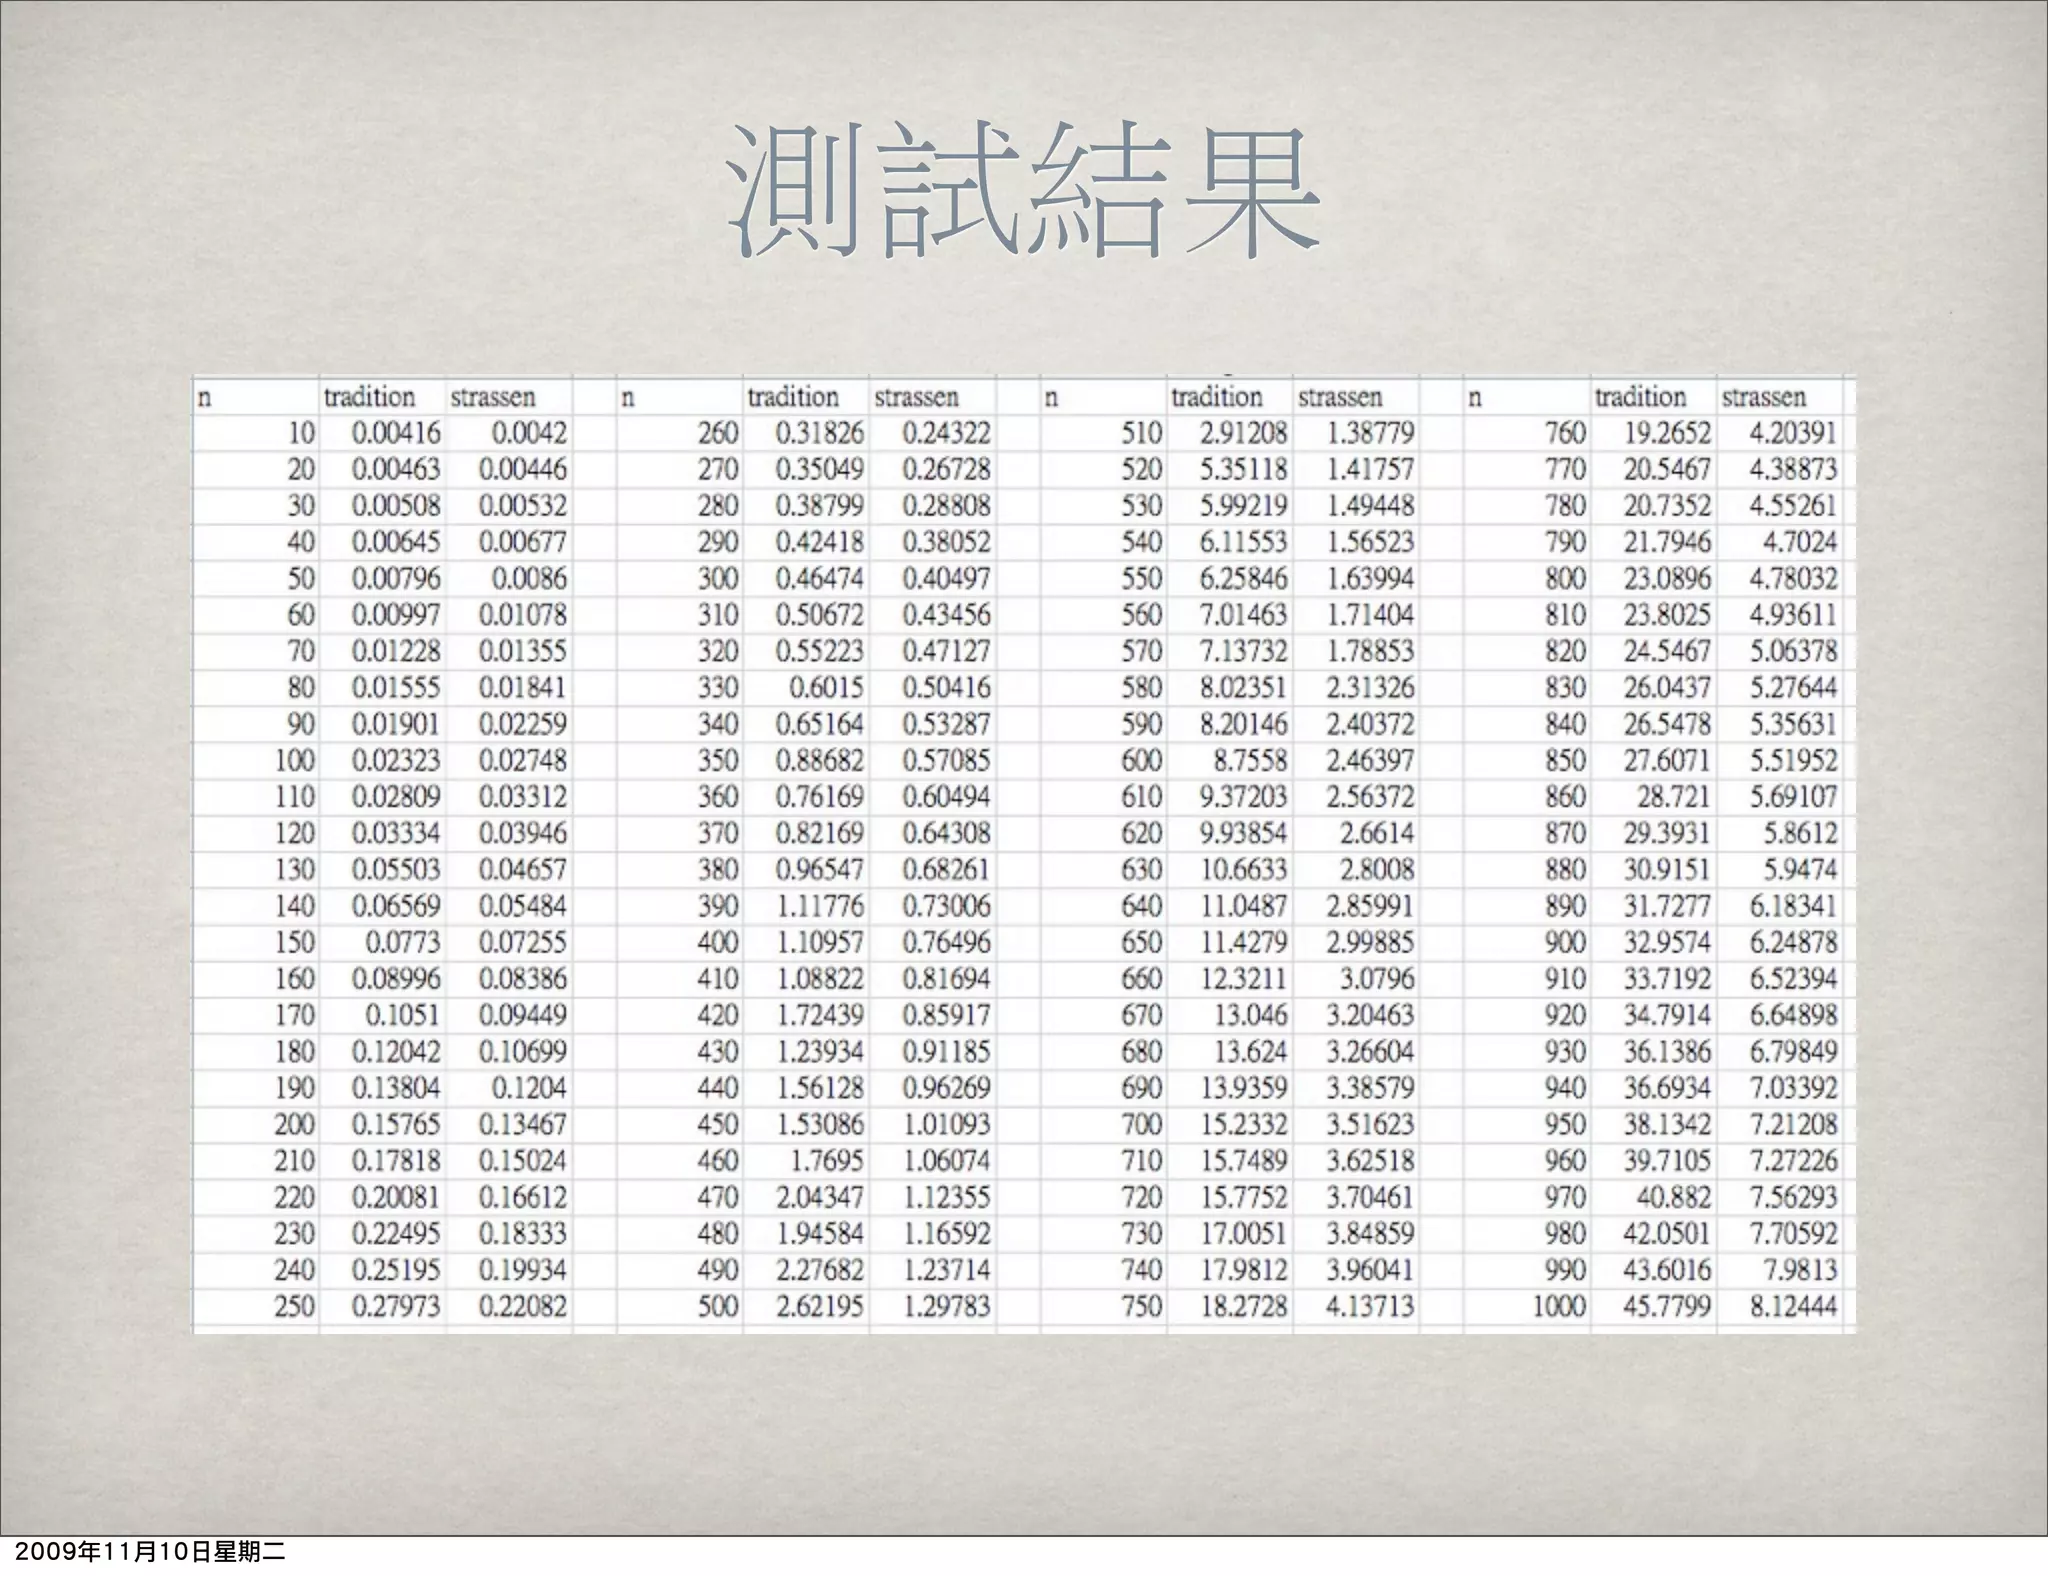Select strassen value 4.13713
The height and width of the screenshot is (1576, 2048).
click(1370, 1307)
